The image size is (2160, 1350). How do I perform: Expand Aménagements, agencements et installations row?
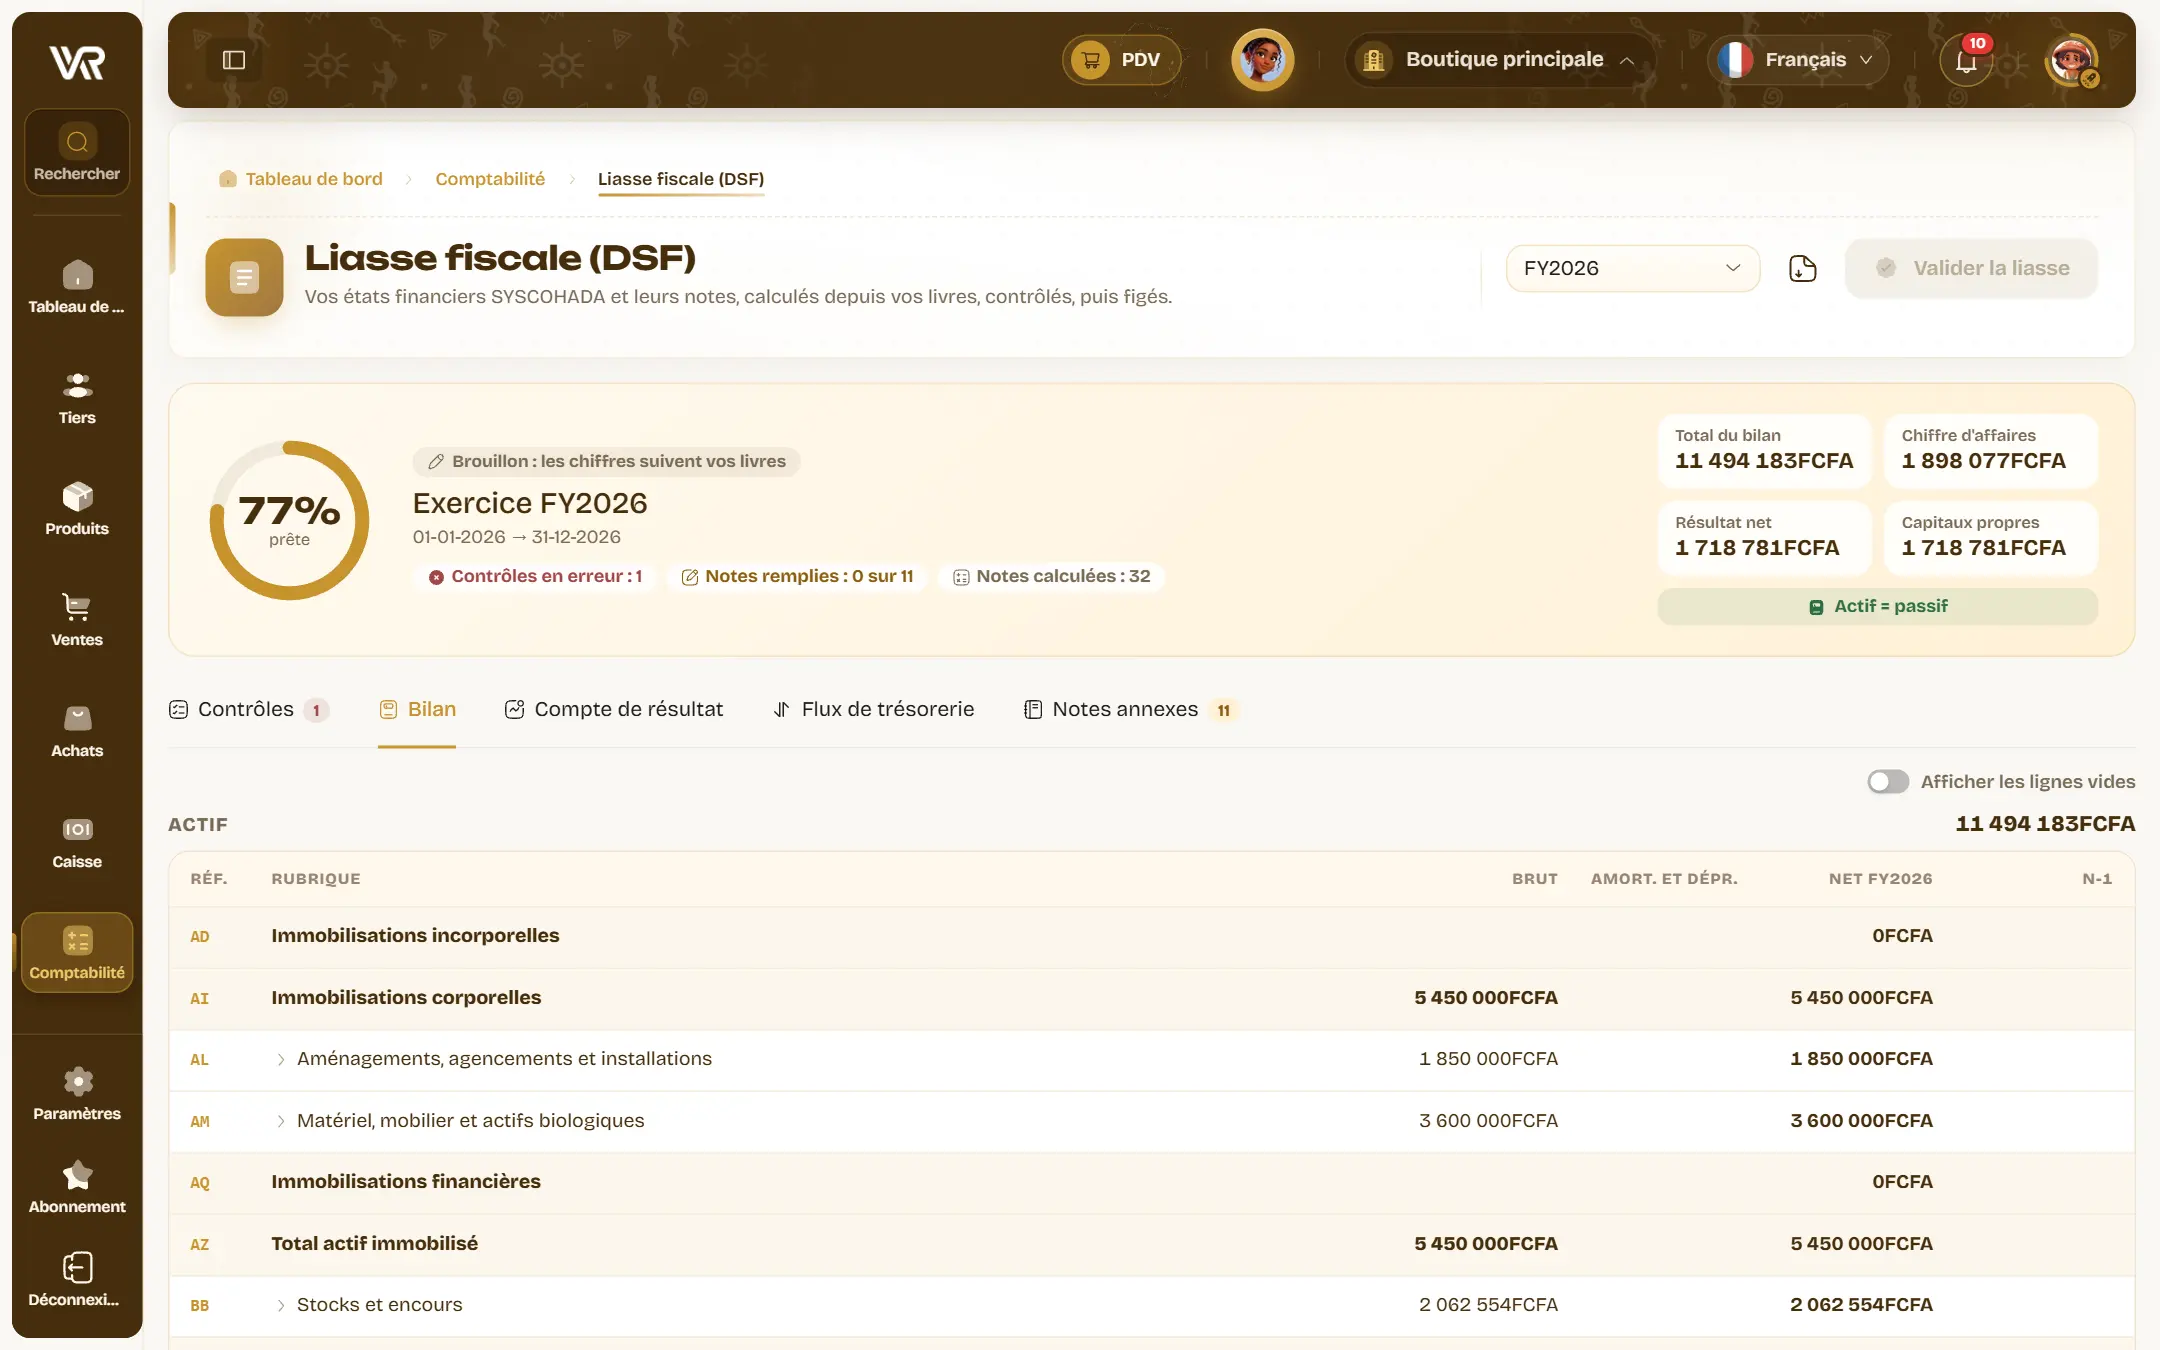pyautogui.click(x=281, y=1060)
